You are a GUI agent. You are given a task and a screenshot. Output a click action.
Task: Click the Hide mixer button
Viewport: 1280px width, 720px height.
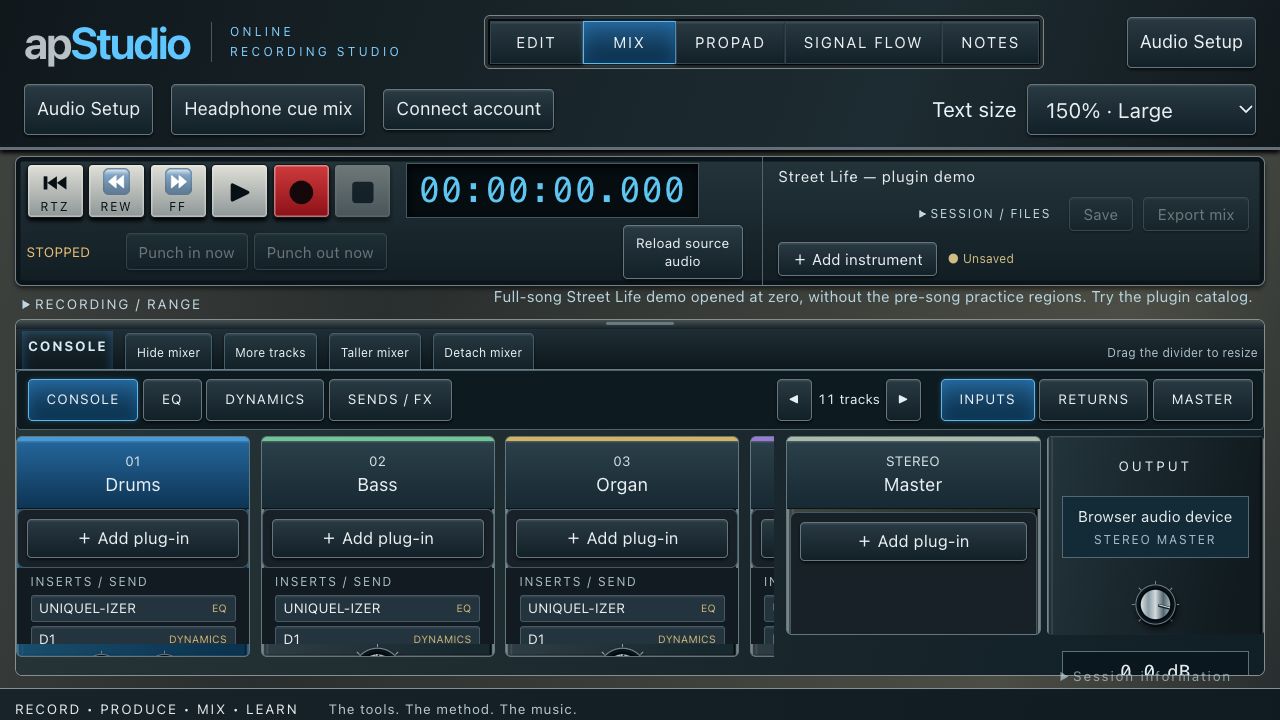click(x=168, y=352)
